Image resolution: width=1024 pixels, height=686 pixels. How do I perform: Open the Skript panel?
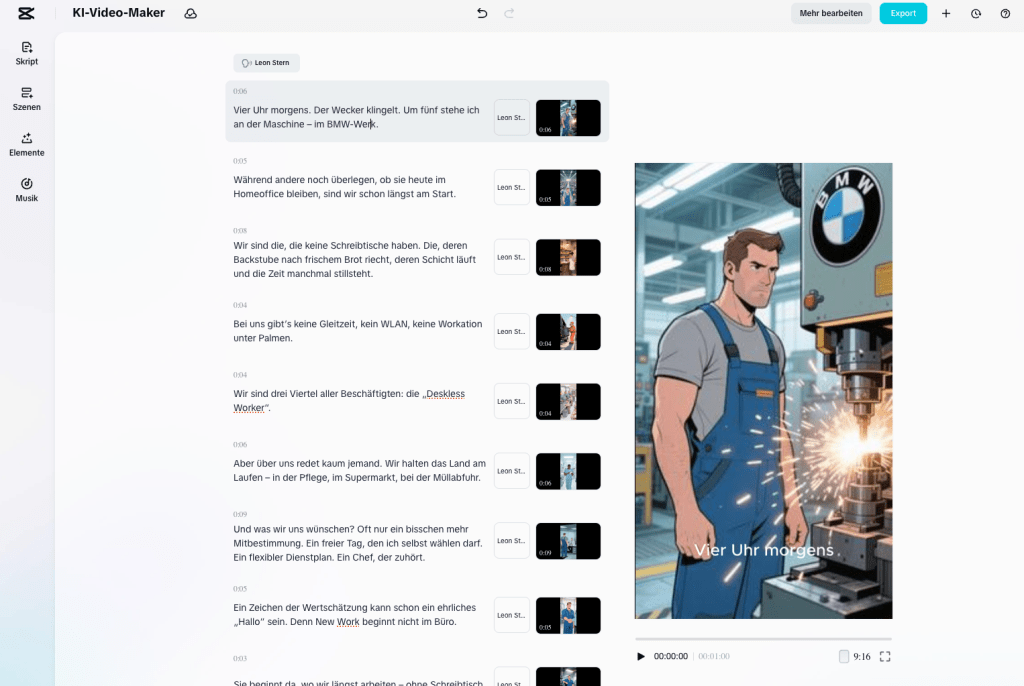pos(27,52)
